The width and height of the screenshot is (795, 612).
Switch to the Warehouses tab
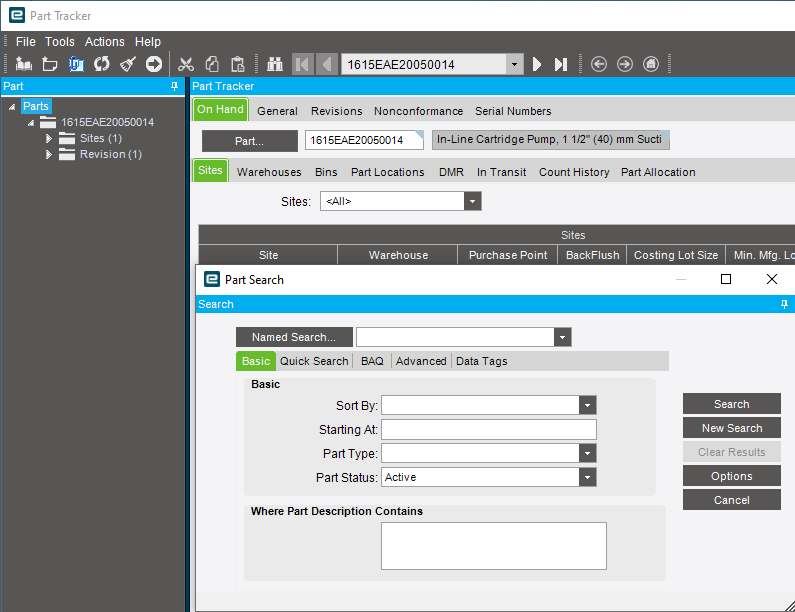point(269,172)
